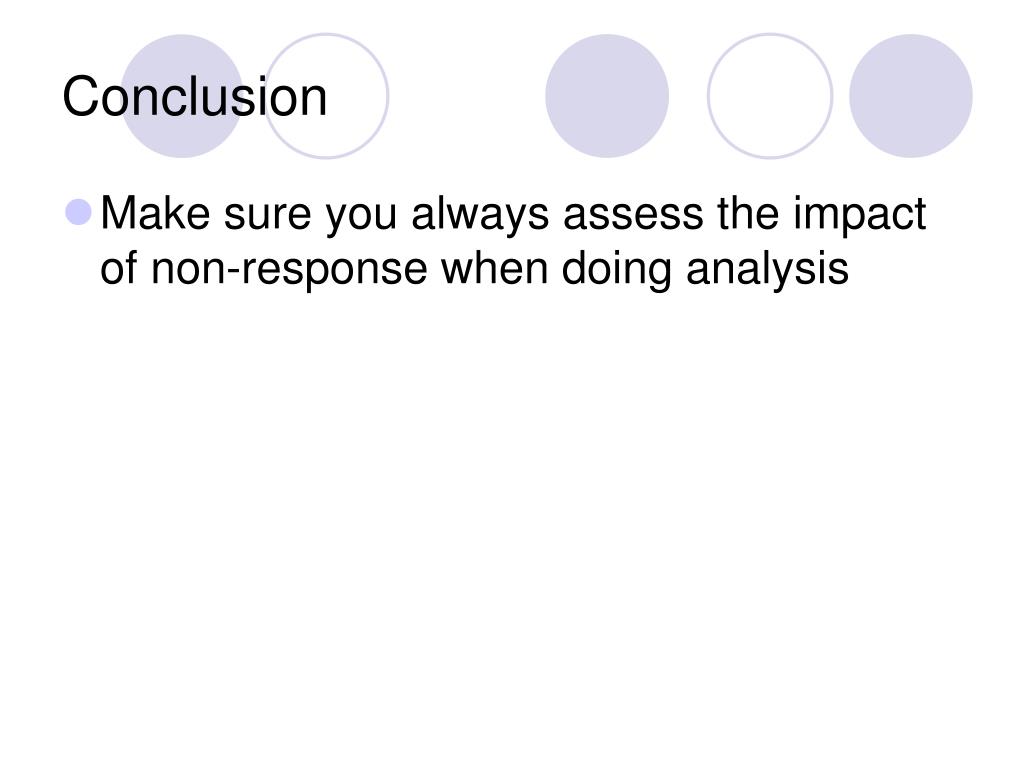Click the letter C of Conclusion
The height and width of the screenshot is (768, 1024).
coord(81,97)
